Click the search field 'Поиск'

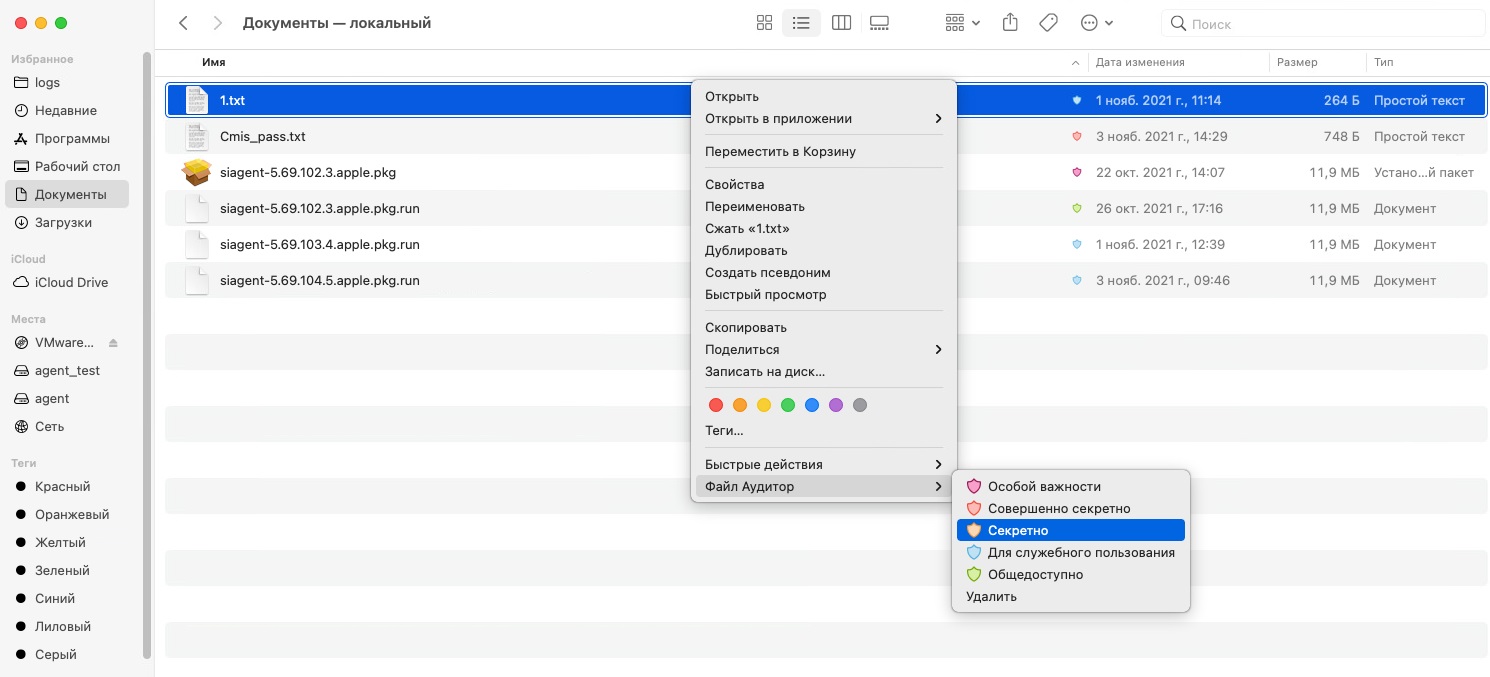pos(1320,23)
